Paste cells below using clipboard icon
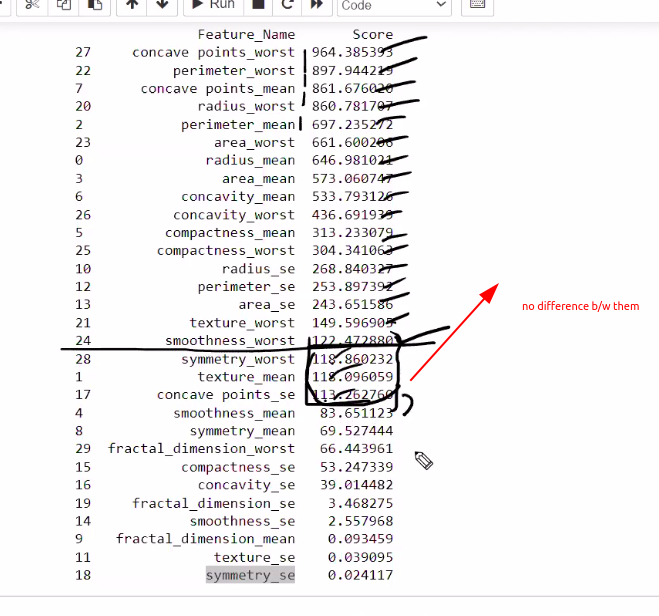 point(95,5)
